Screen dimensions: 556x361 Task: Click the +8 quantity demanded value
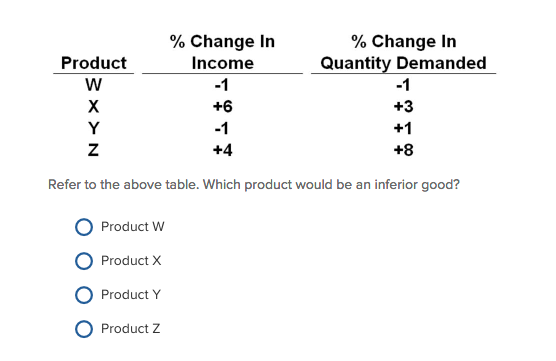404,150
